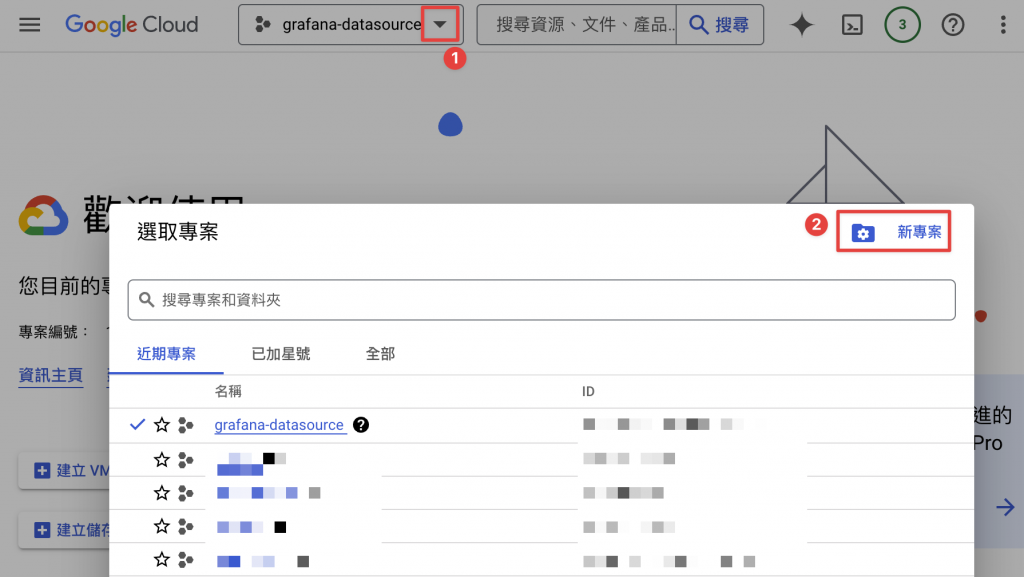Open the 資訊主頁 link in background page
The height and width of the screenshot is (577, 1024).
pos(50,375)
